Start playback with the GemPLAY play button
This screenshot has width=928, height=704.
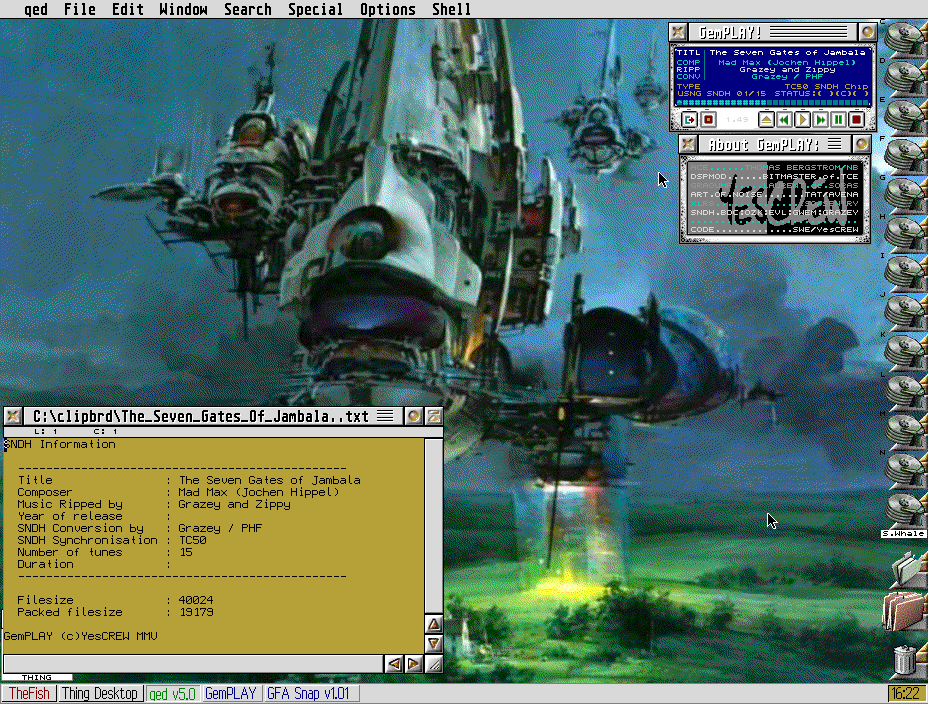[x=802, y=120]
